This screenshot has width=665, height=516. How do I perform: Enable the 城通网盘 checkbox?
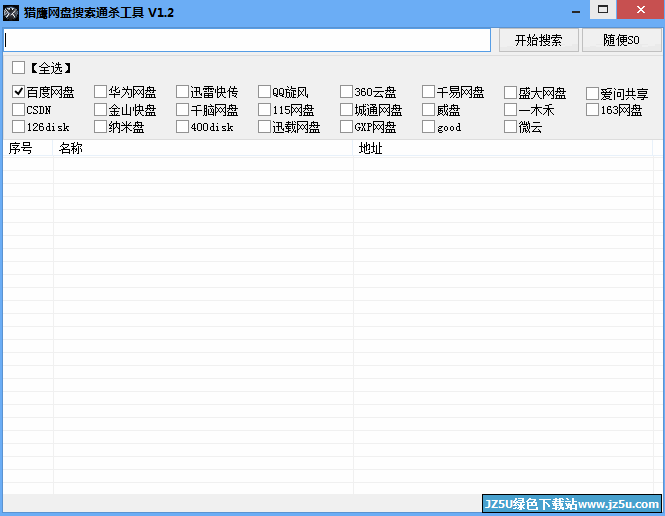click(x=346, y=109)
